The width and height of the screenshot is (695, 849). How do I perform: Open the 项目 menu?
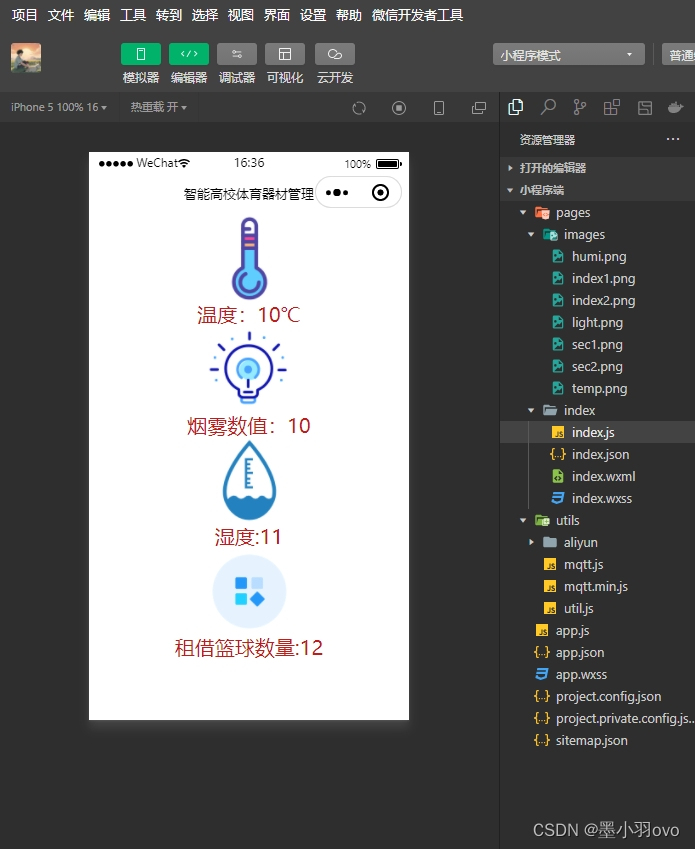pyautogui.click(x=24, y=15)
